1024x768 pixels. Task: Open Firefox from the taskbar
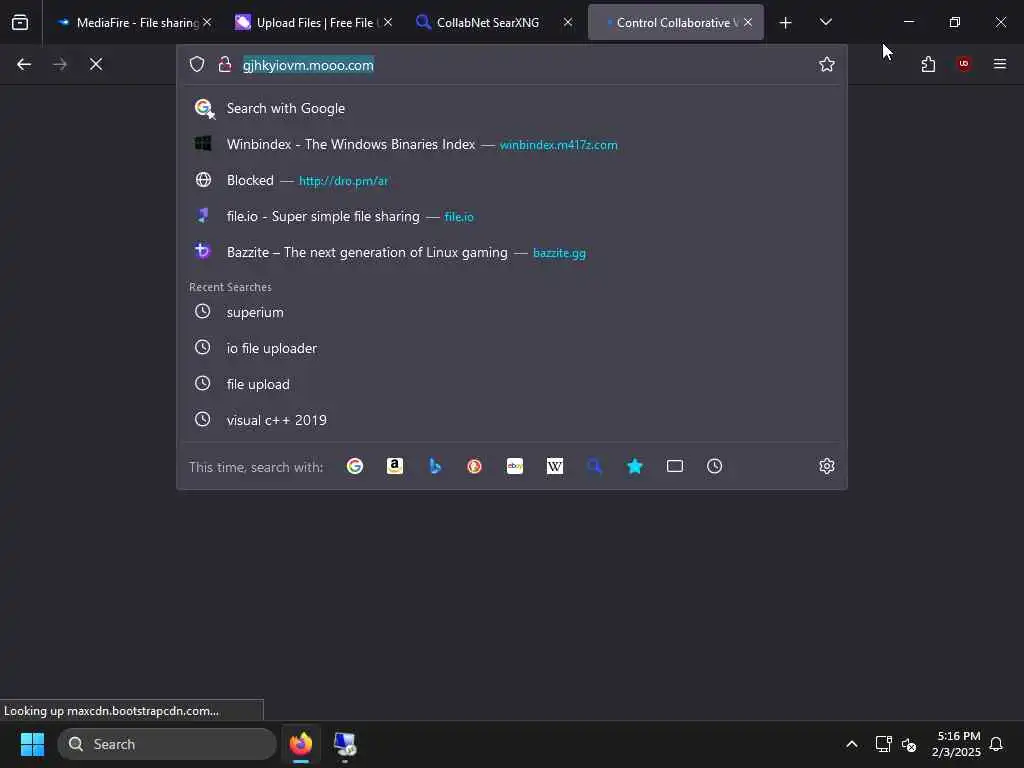[301, 744]
